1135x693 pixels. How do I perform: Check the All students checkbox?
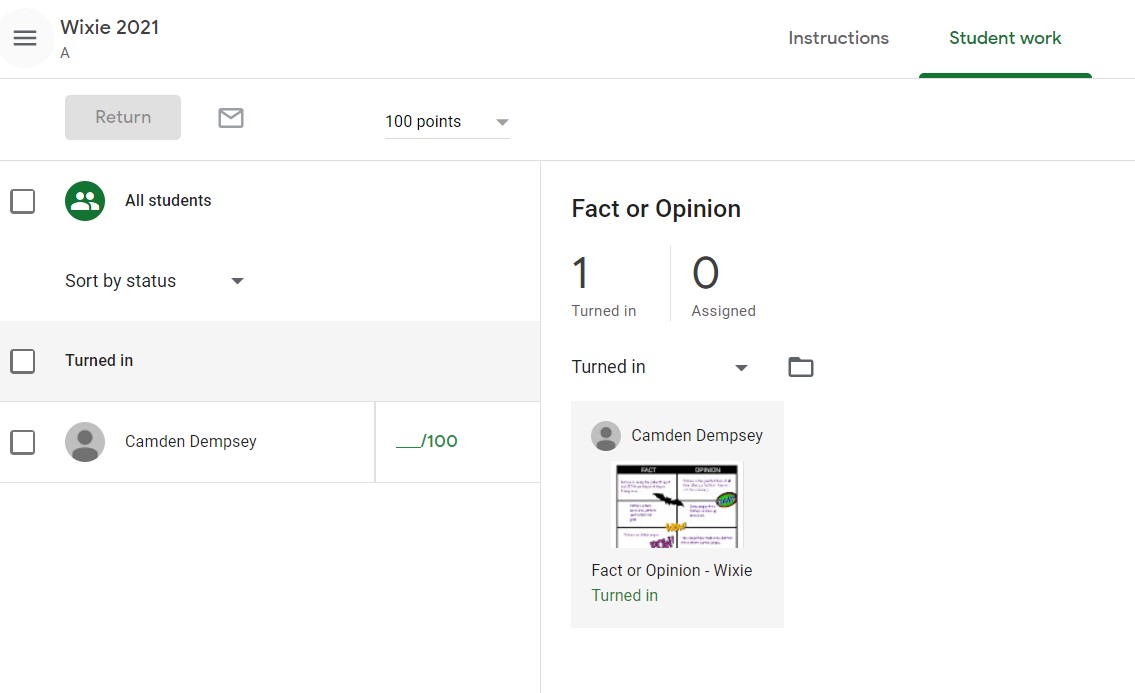pos(22,201)
